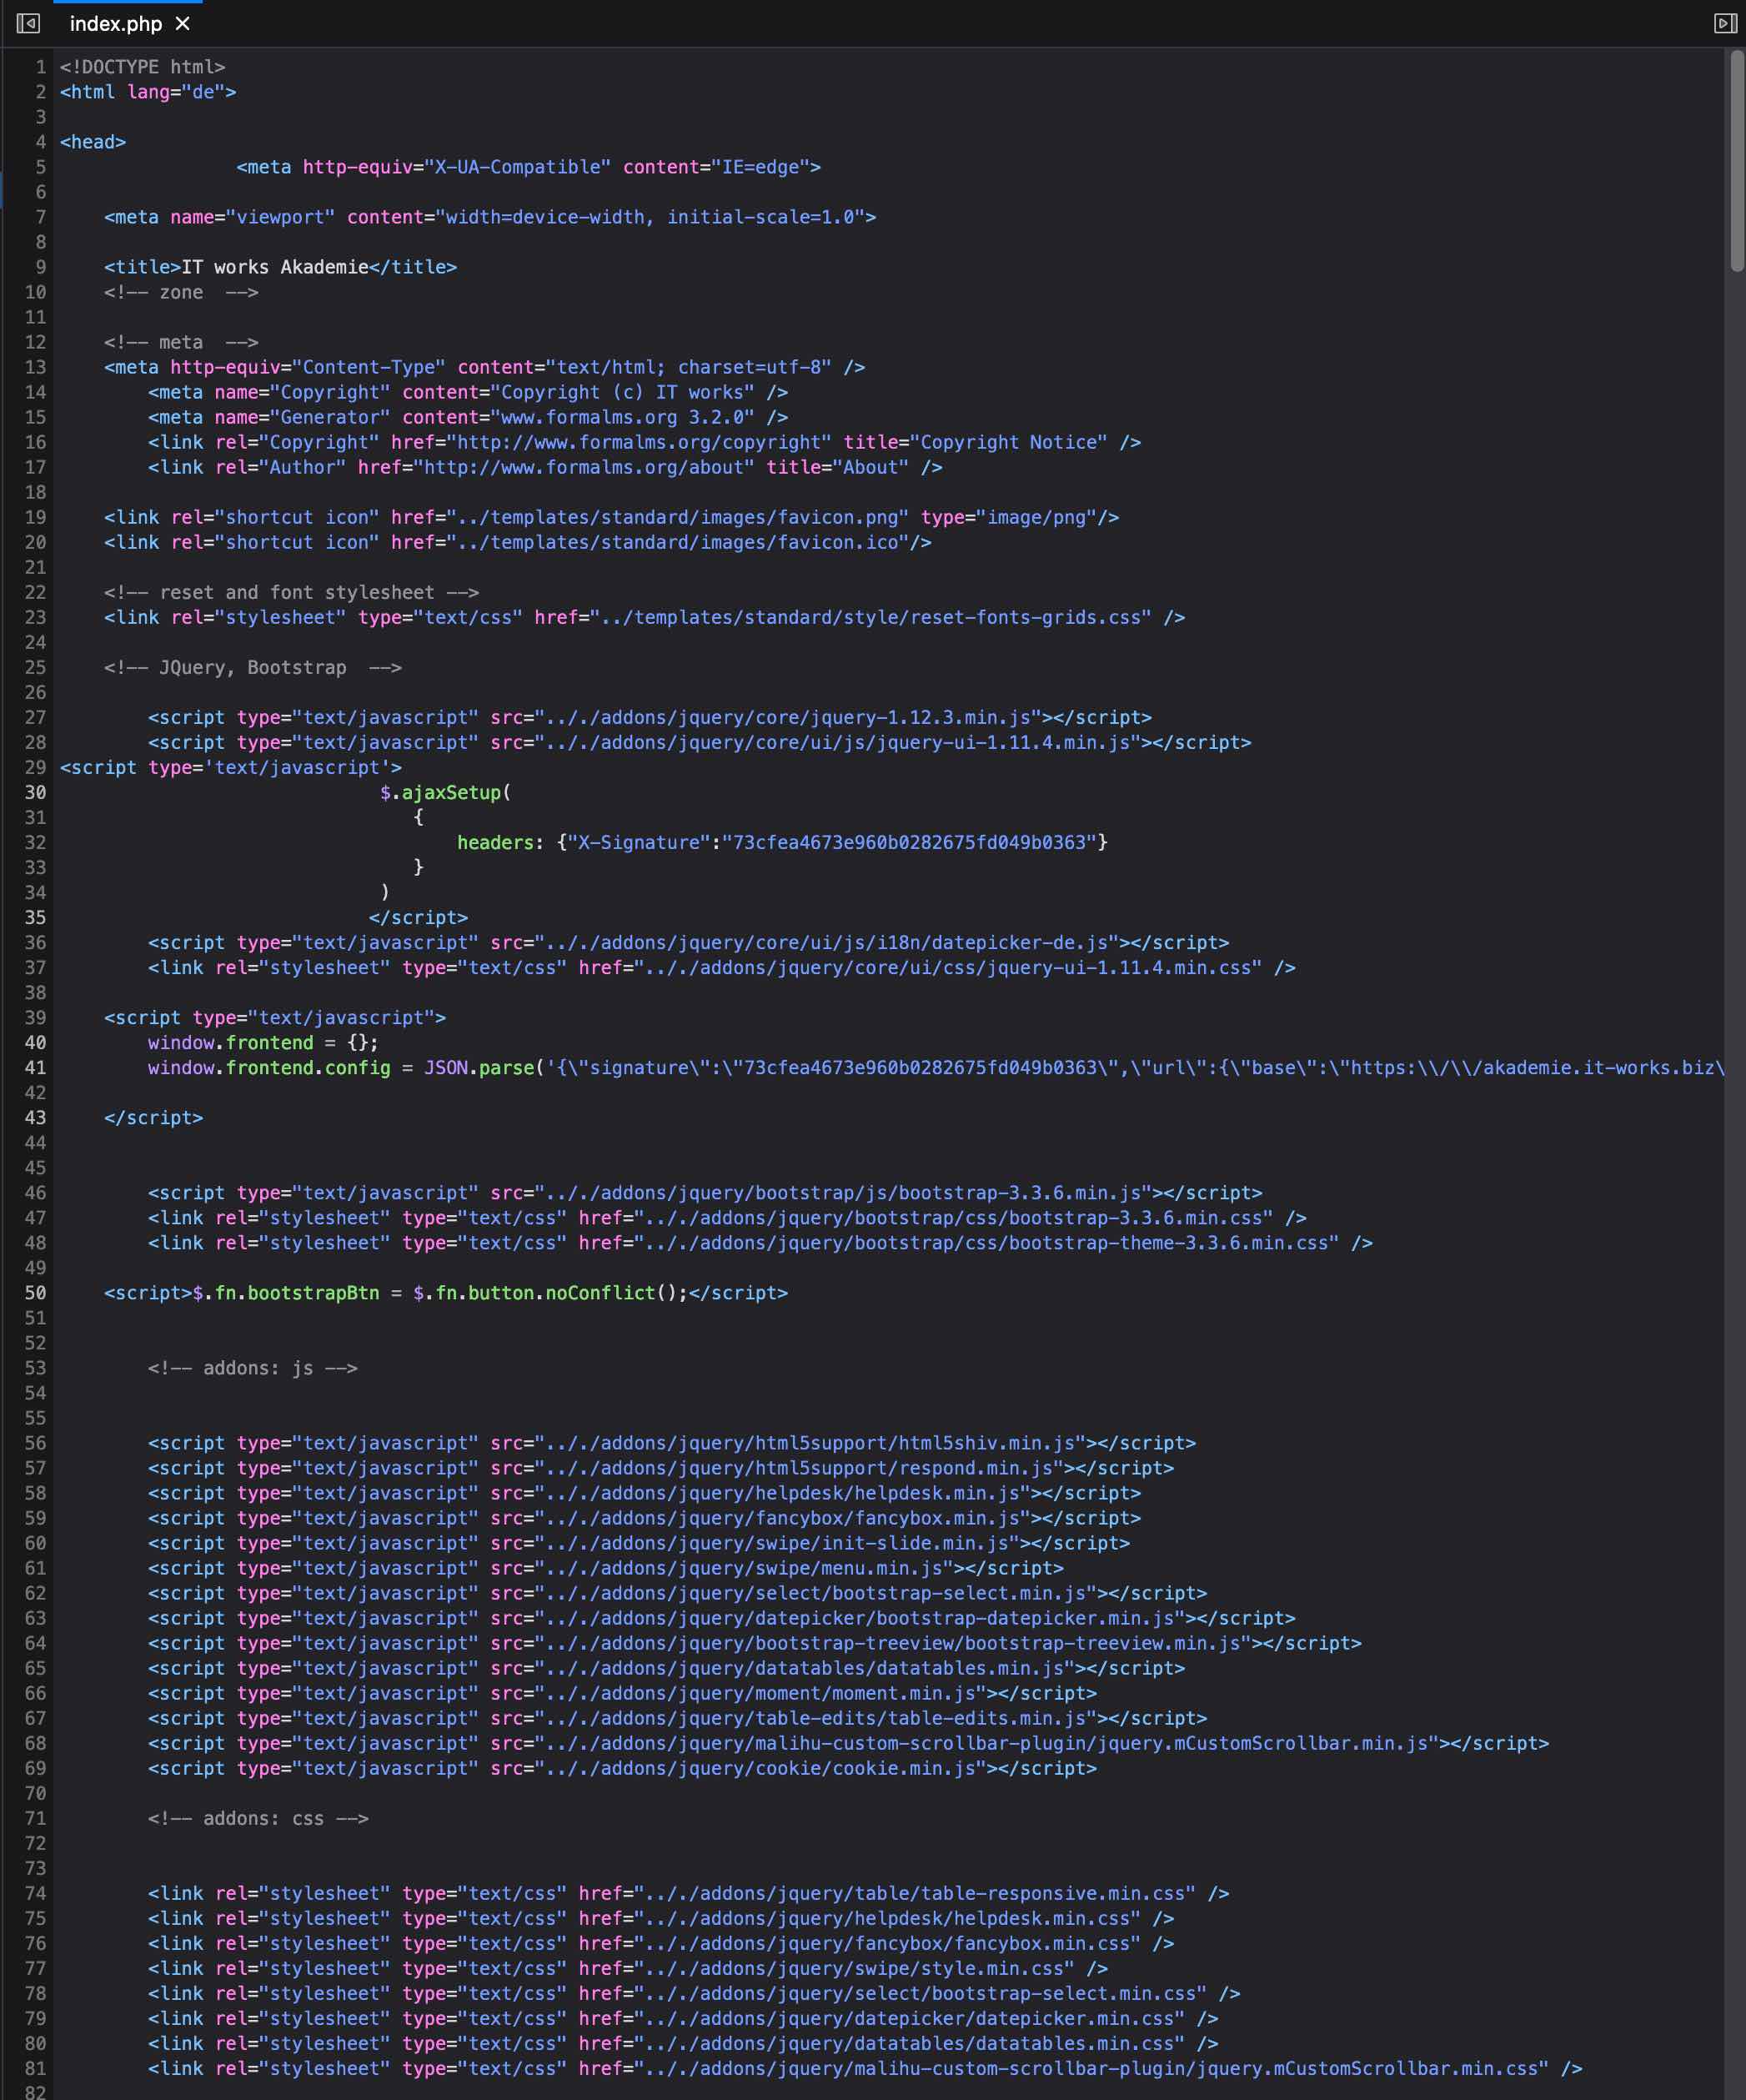The height and width of the screenshot is (2100, 1746).
Task: Toggle the left navigation sidebar icon
Action: (28, 23)
